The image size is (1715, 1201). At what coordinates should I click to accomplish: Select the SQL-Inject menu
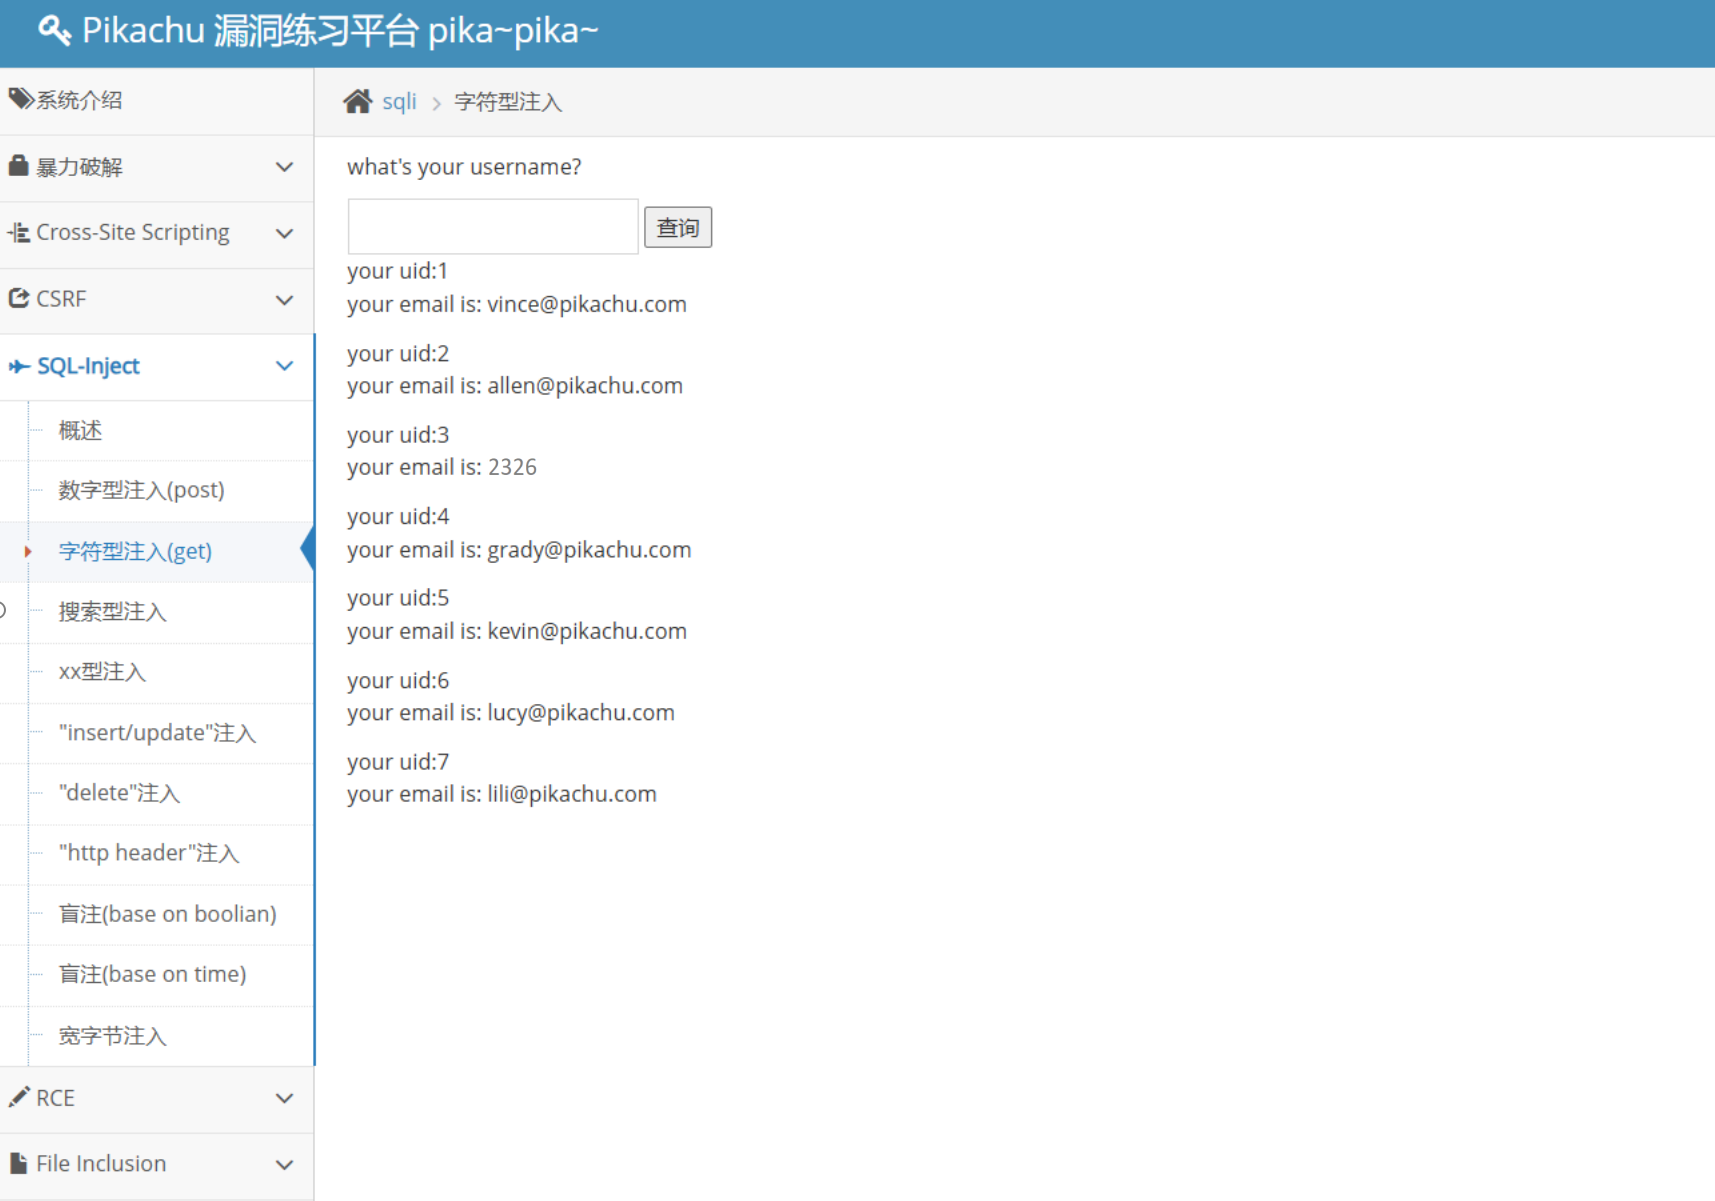157,366
